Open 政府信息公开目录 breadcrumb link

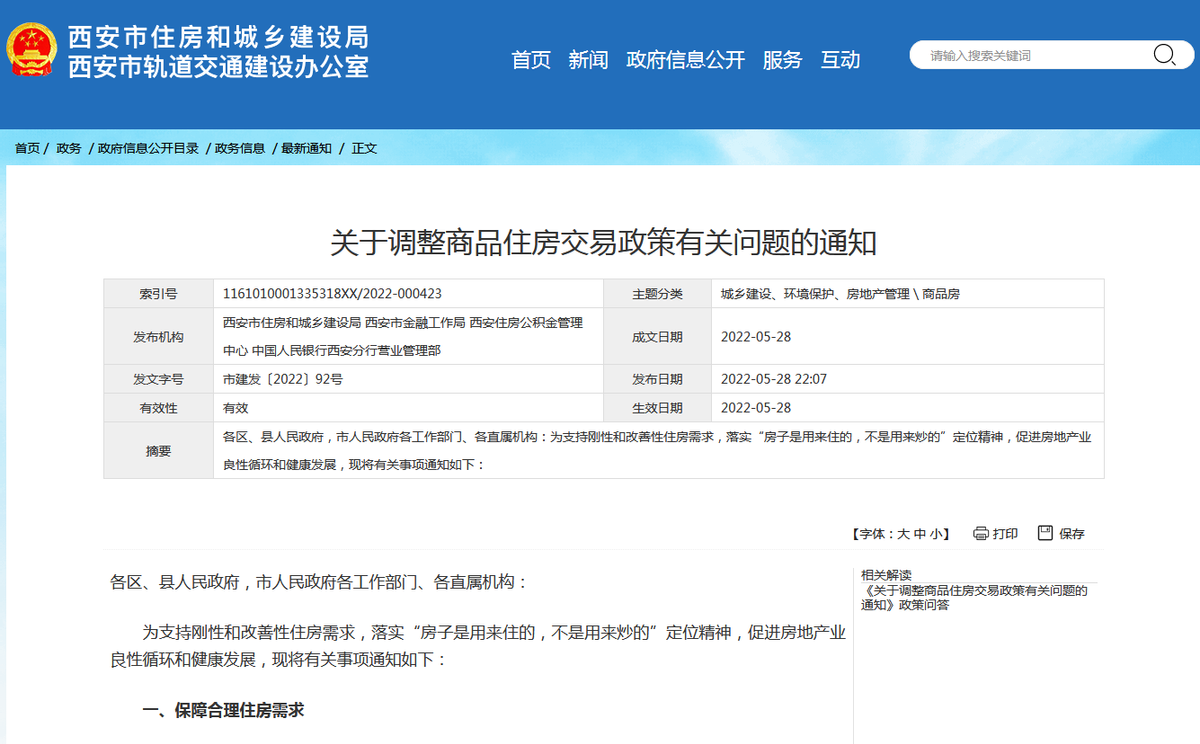(148, 148)
